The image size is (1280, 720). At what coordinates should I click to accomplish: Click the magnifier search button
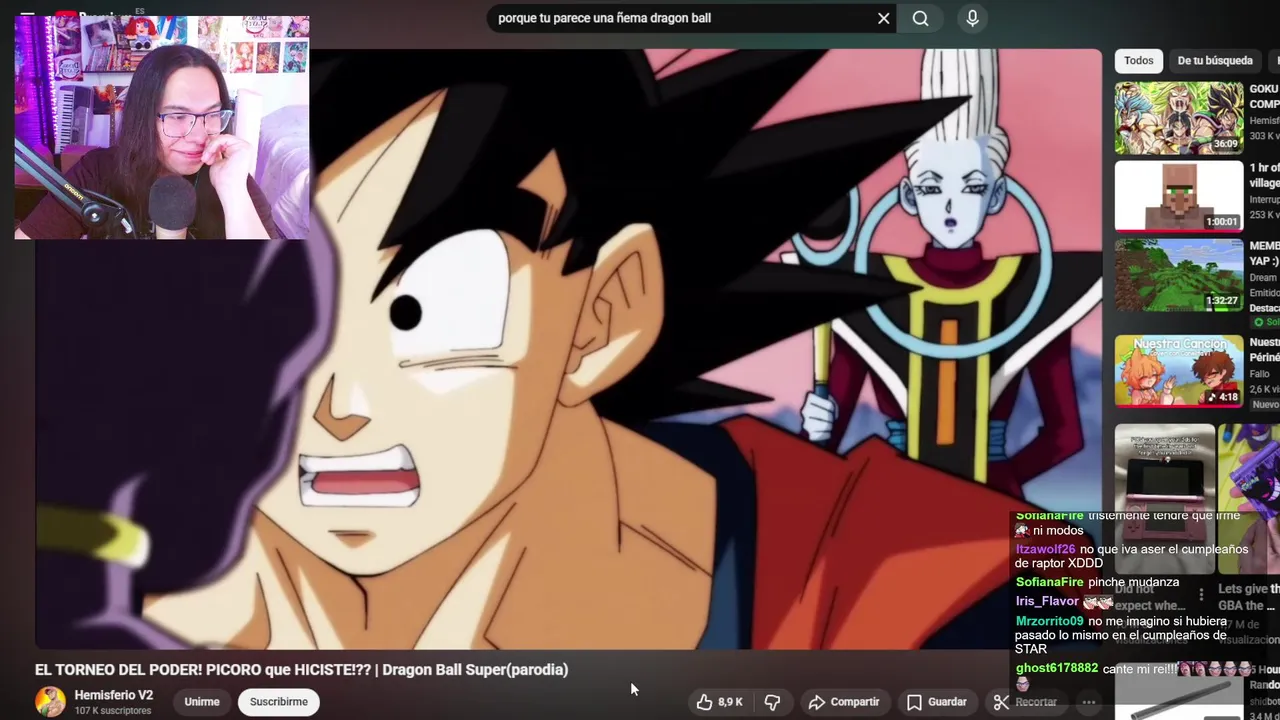click(x=921, y=18)
